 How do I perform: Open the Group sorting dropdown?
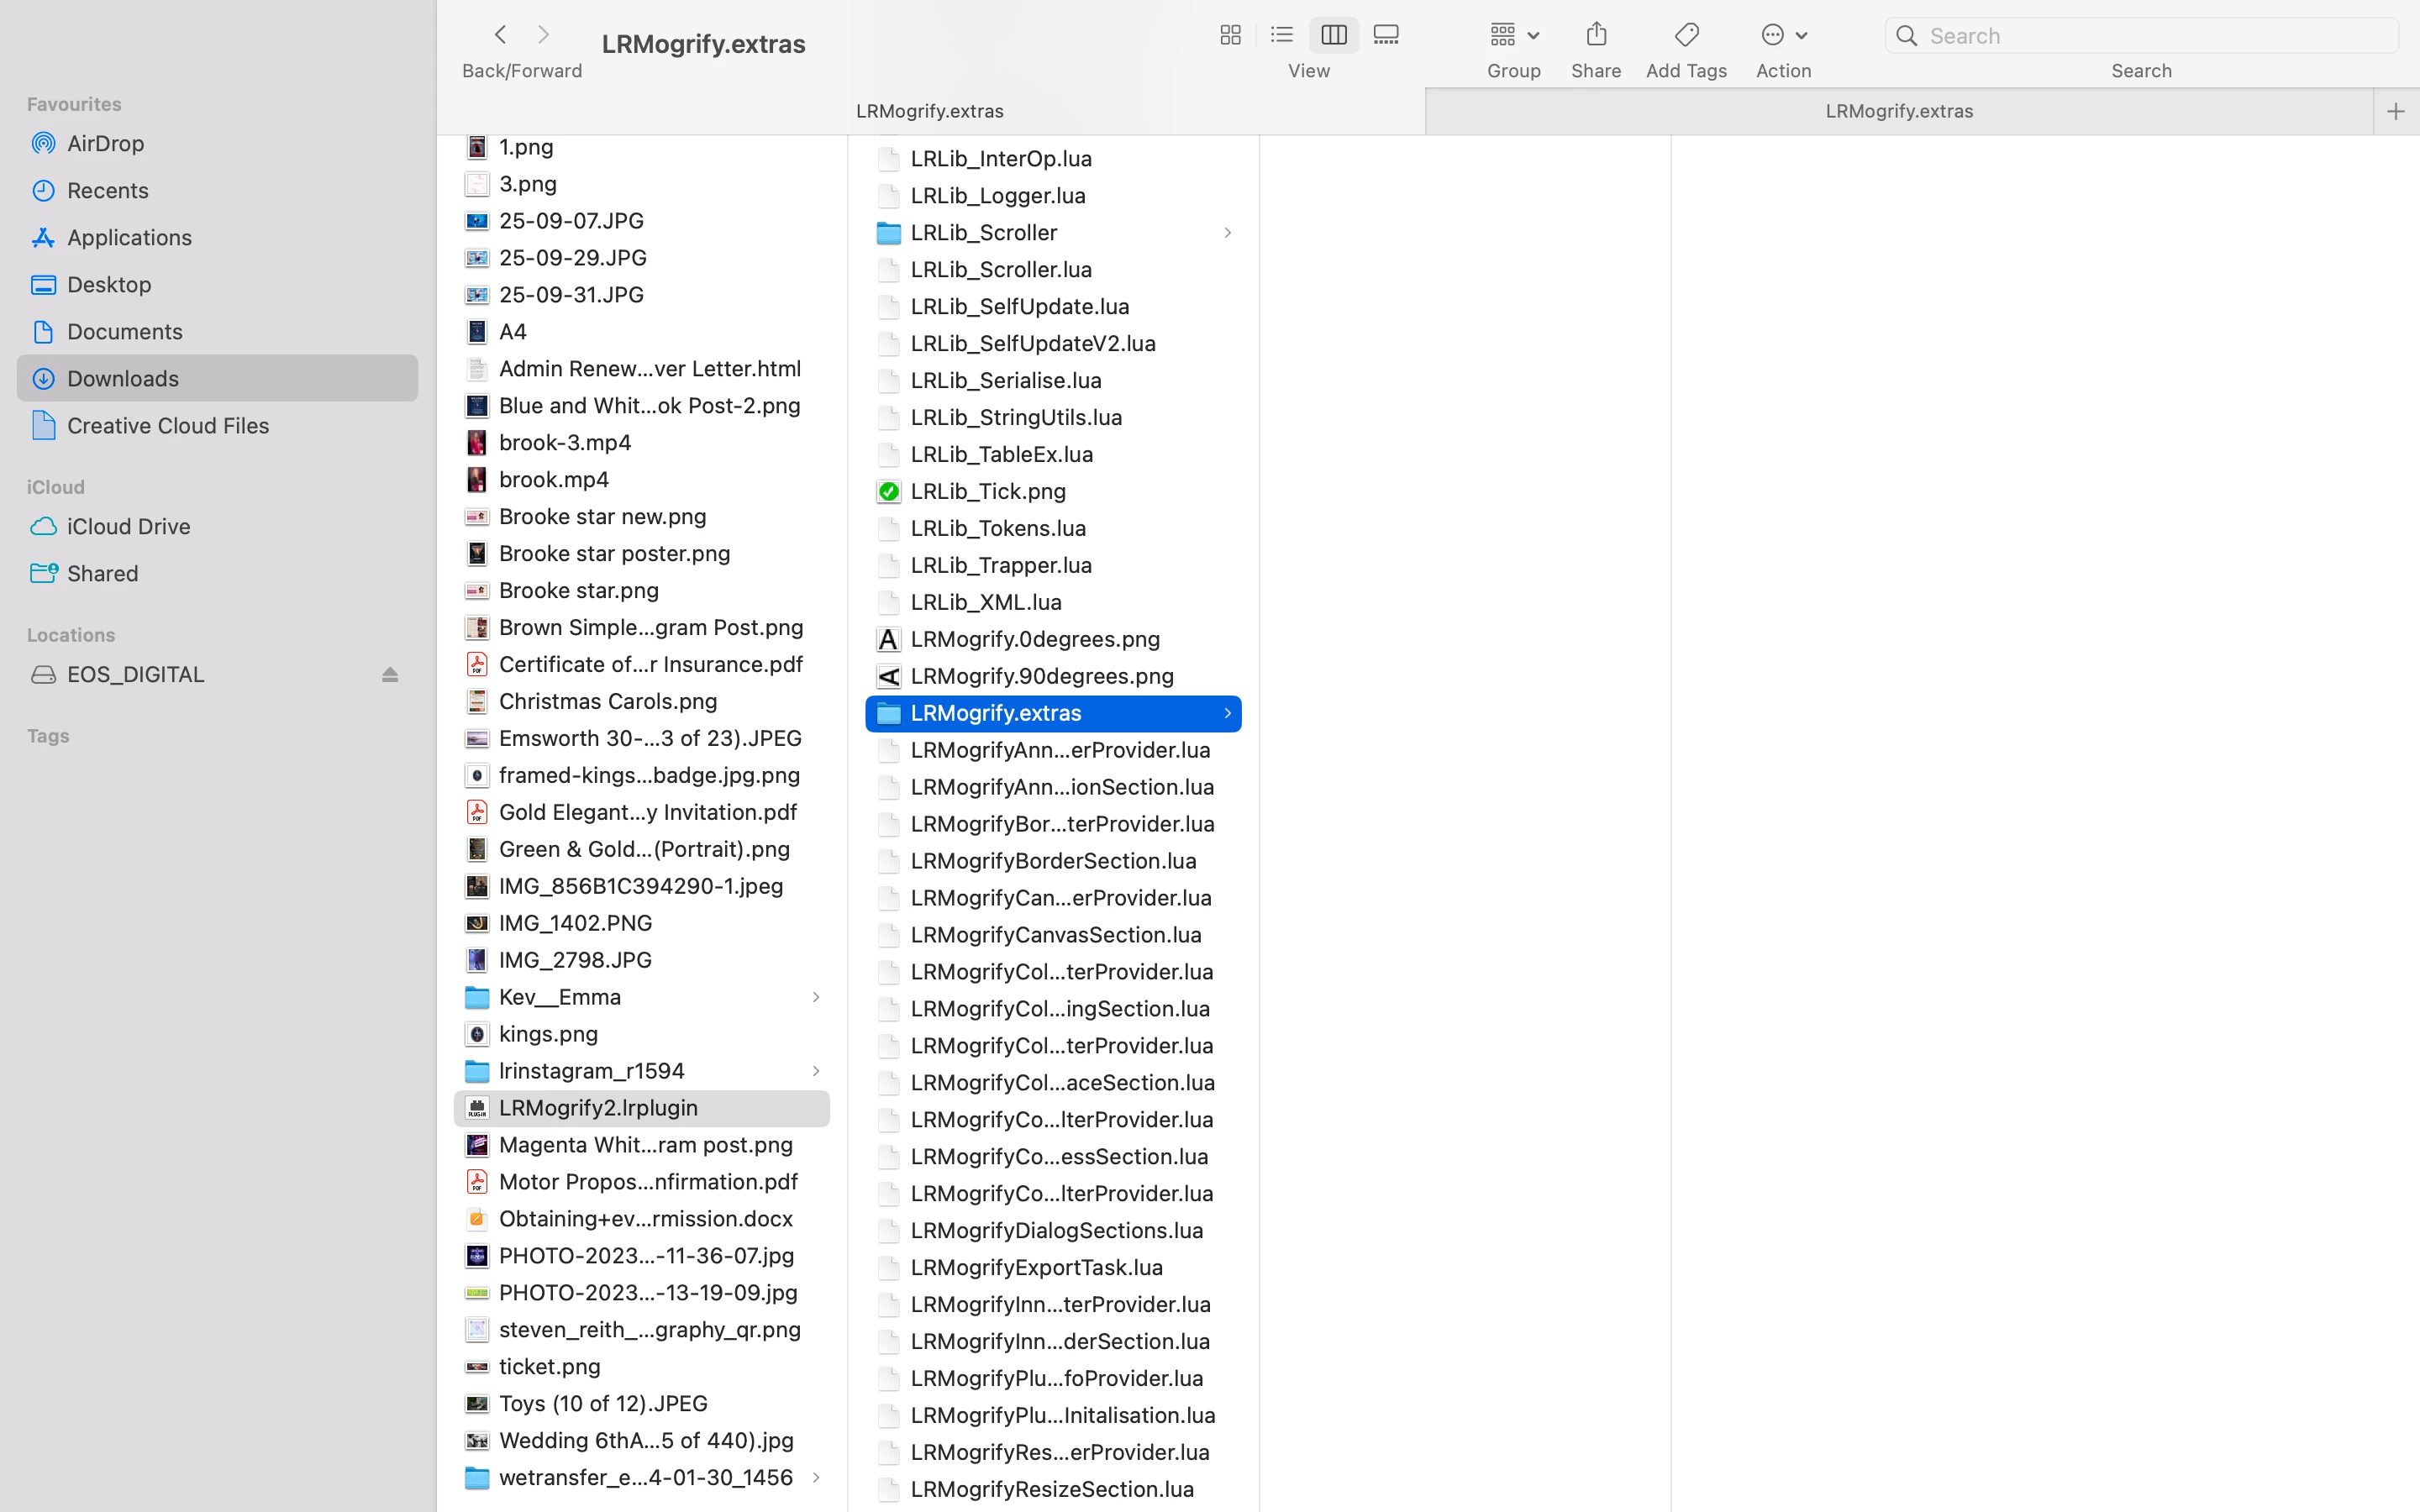point(1513,35)
